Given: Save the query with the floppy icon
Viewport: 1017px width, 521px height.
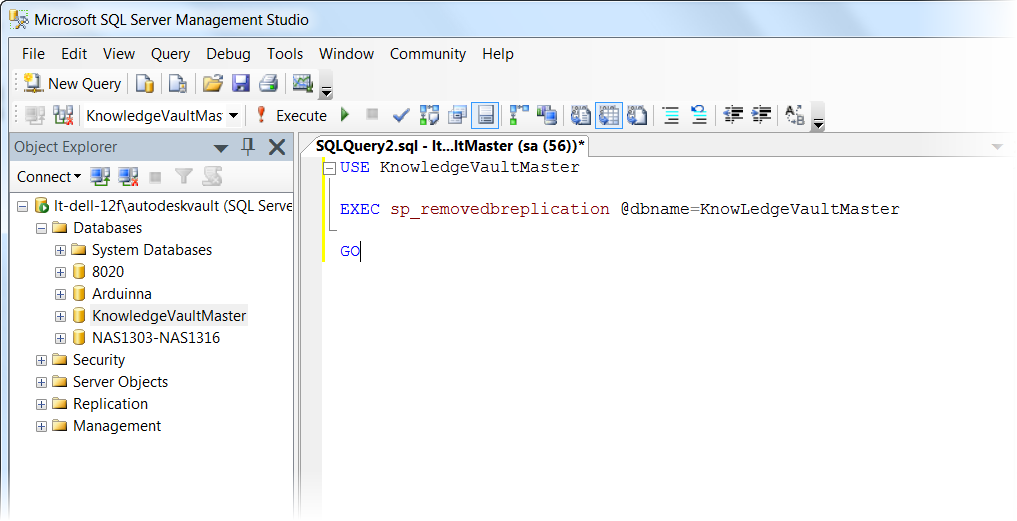Looking at the screenshot, I should pyautogui.click(x=241, y=84).
